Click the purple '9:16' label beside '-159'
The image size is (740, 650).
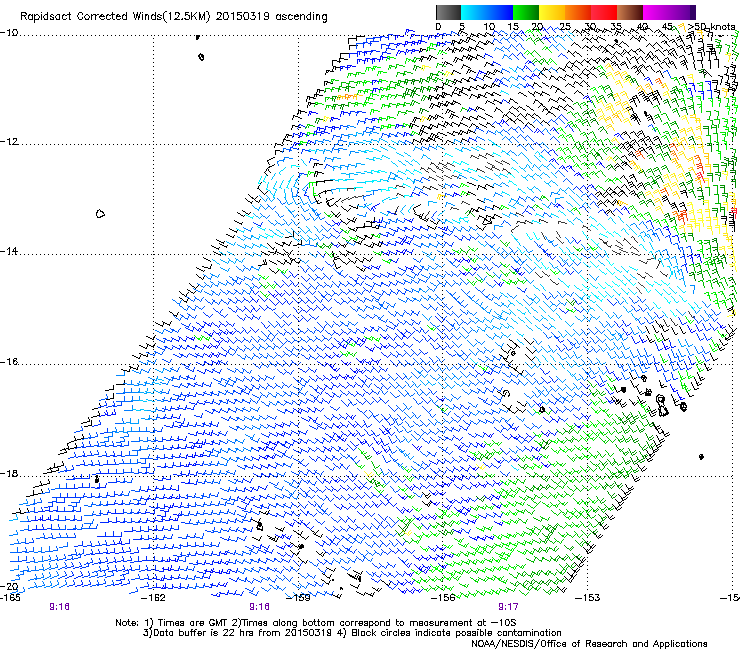tap(260, 607)
